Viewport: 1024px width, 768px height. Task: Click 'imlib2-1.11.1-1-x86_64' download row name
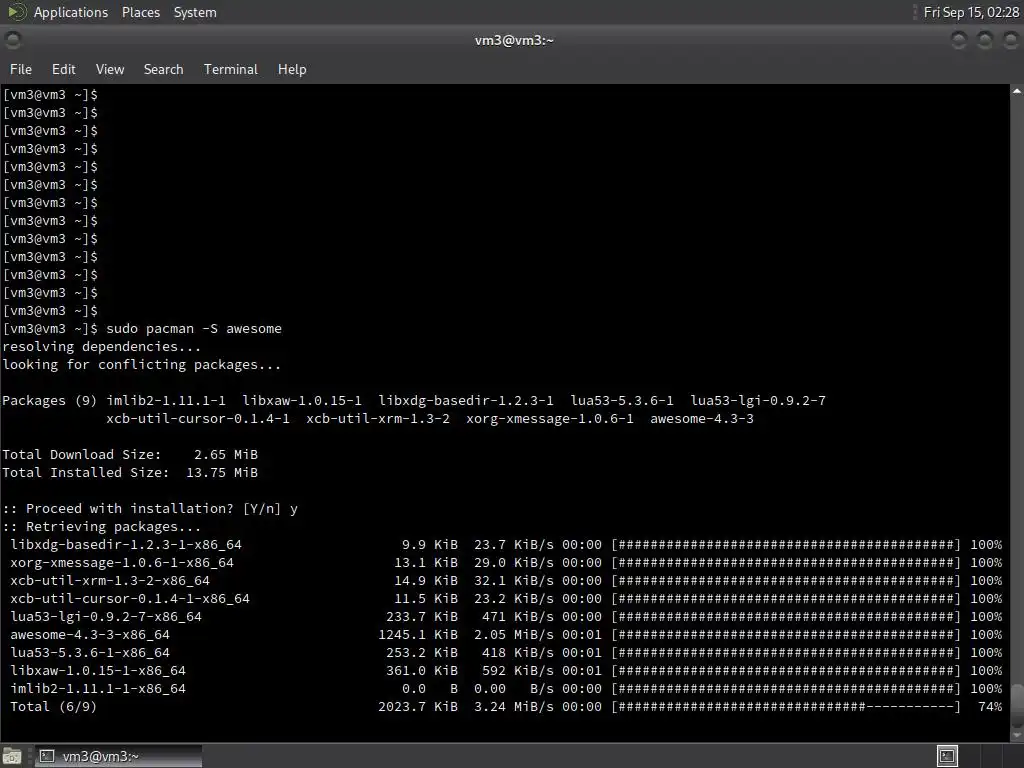click(98, 688)
